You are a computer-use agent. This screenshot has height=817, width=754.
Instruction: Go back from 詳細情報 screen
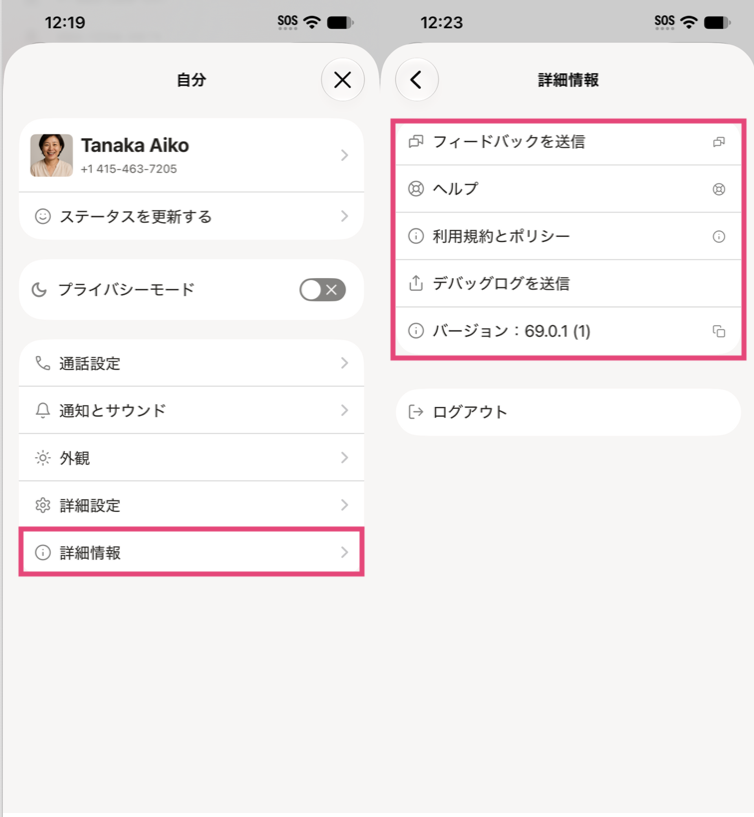(x=416, y=80)
